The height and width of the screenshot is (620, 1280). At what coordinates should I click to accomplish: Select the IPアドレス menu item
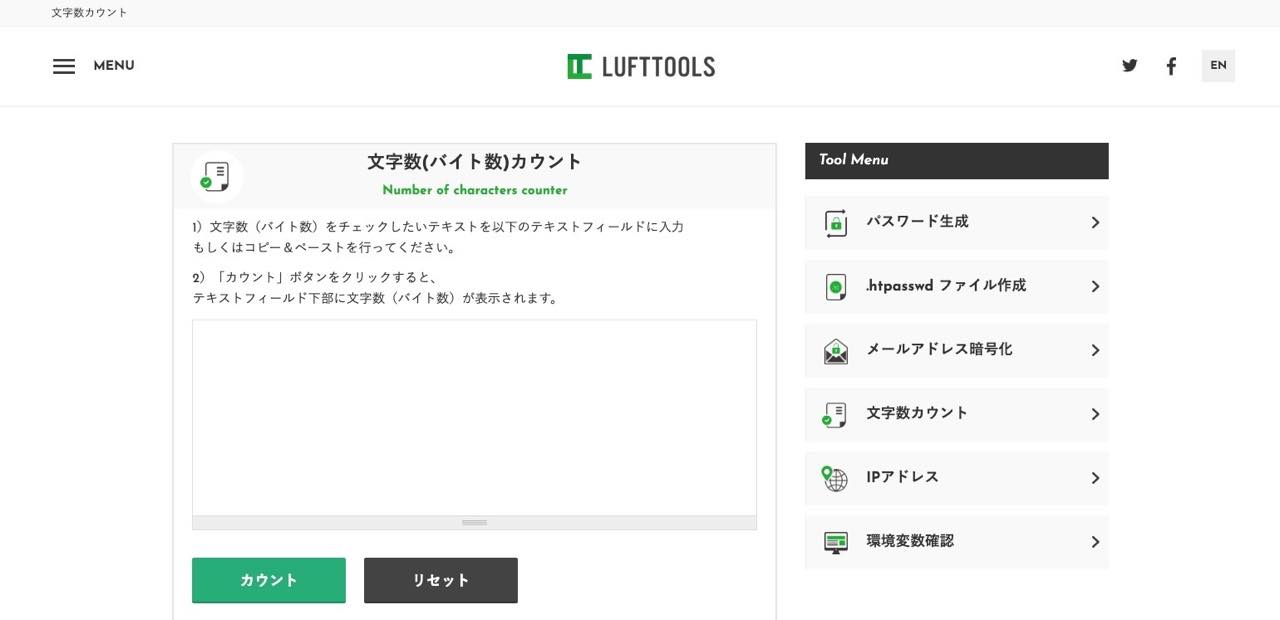(902, 478)
